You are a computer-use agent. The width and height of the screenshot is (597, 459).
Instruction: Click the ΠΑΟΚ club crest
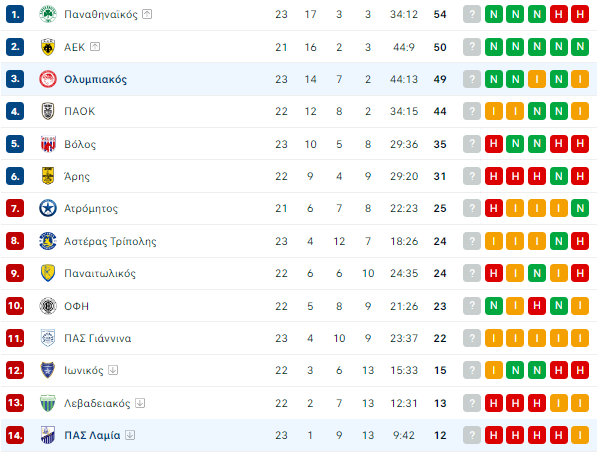[48, 111]
